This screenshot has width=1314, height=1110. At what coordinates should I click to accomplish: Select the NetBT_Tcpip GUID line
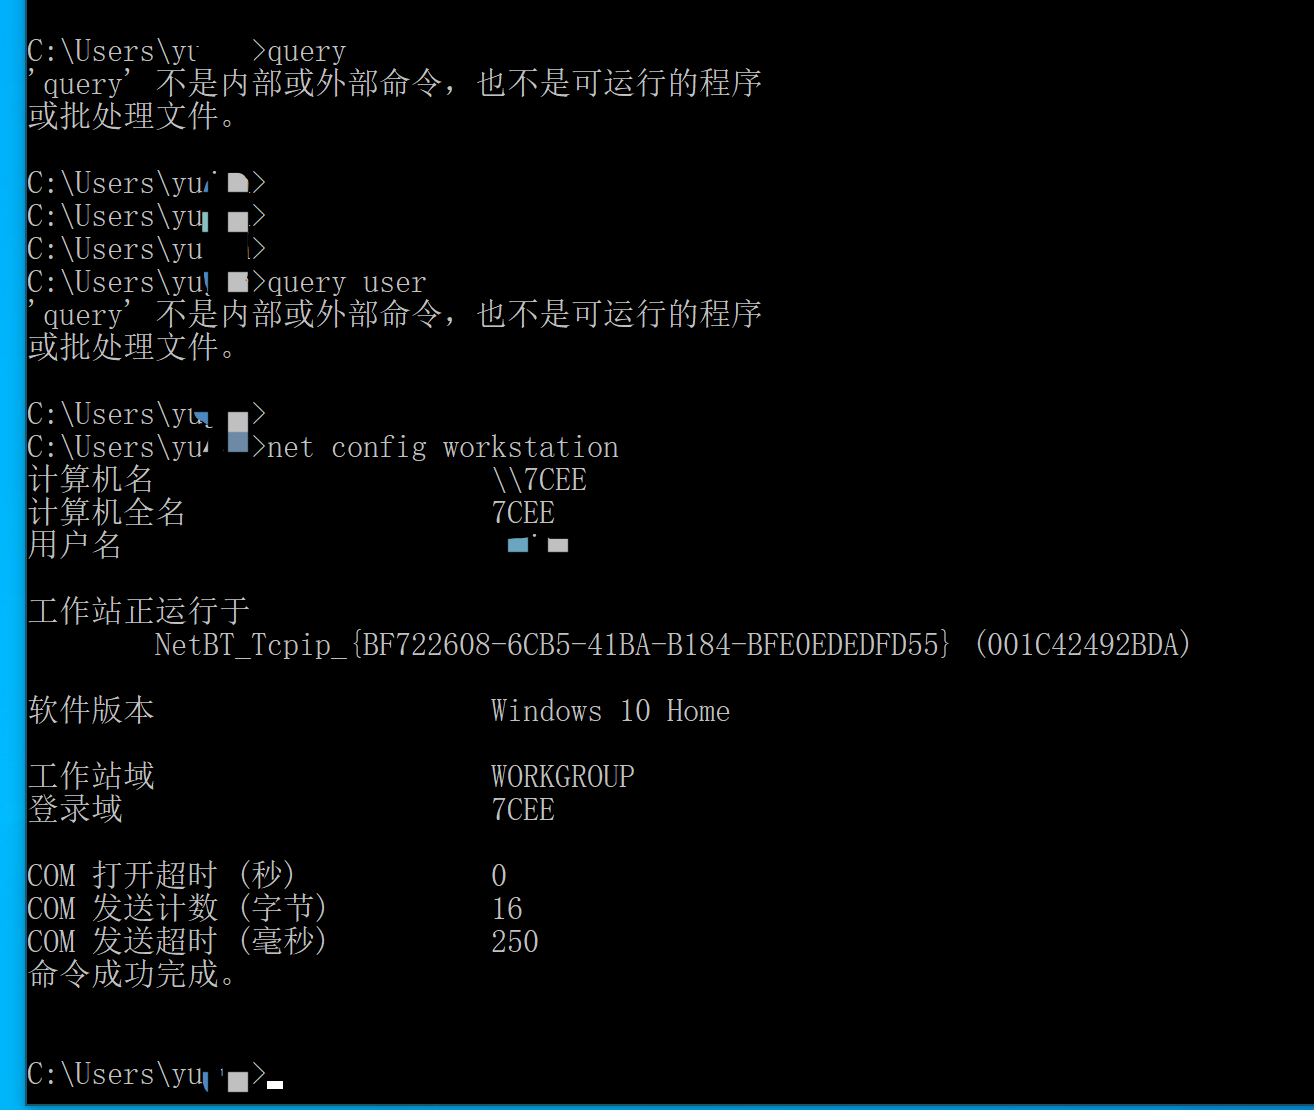[x=552, y=644]
